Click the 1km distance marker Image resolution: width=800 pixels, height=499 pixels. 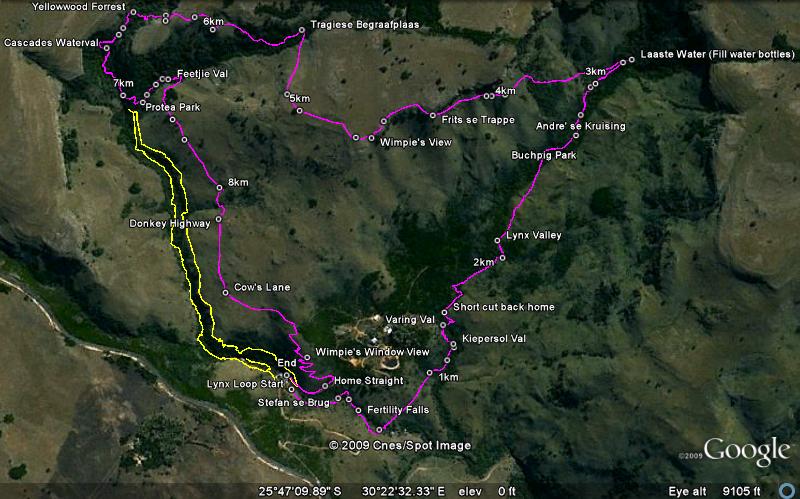coord(430,373)
